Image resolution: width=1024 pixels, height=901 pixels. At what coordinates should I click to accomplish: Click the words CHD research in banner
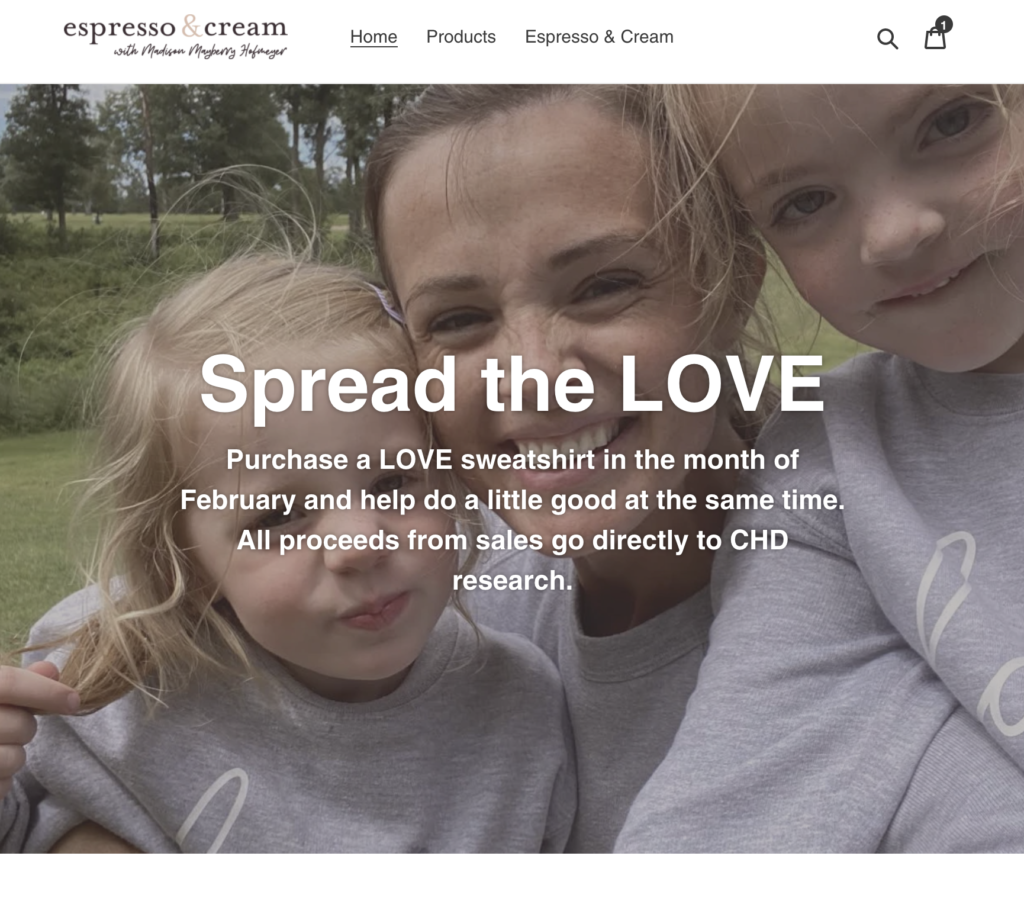coord(620,560)
